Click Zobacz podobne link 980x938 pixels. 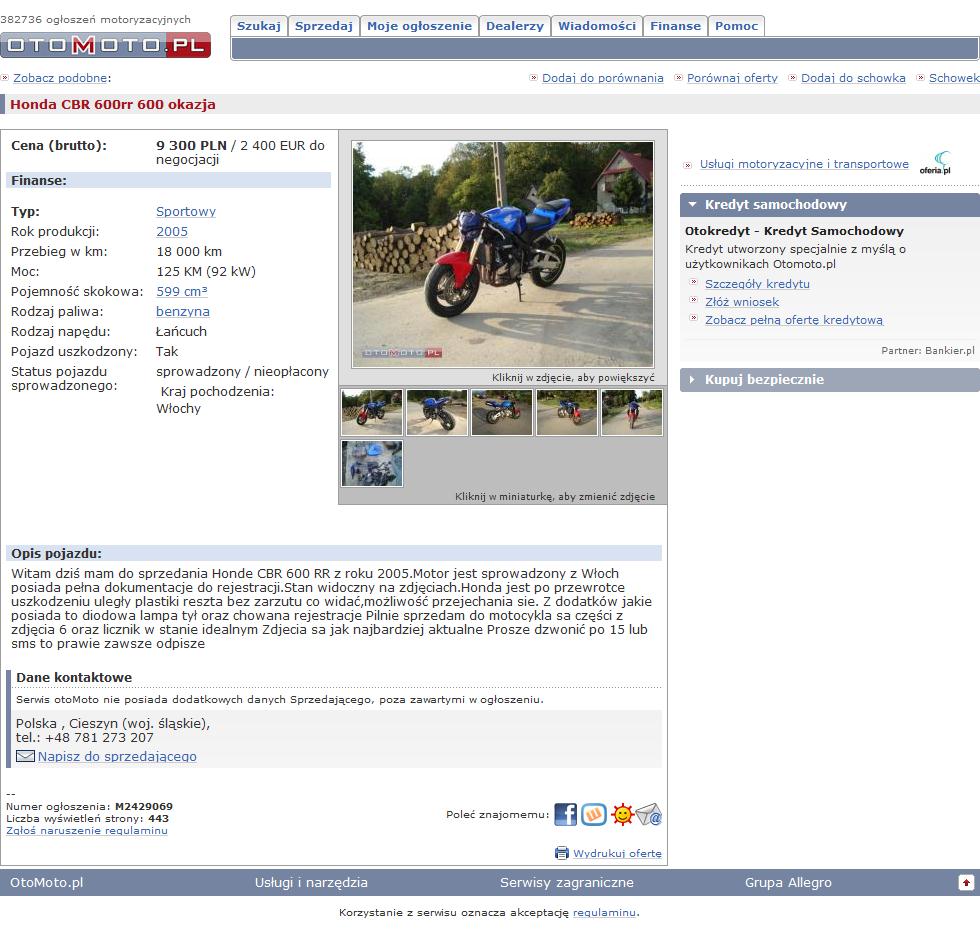(x=61, y=78)
